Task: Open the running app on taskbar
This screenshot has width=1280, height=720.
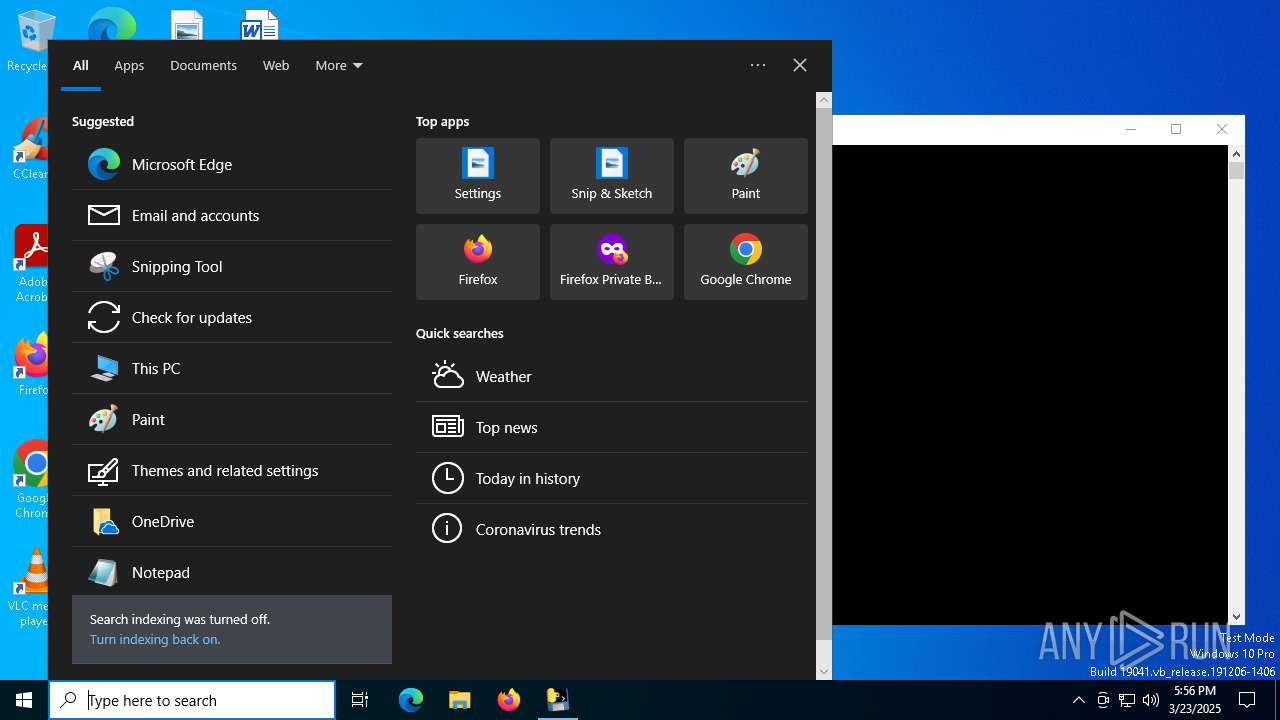Action: [x=557, y=700]
